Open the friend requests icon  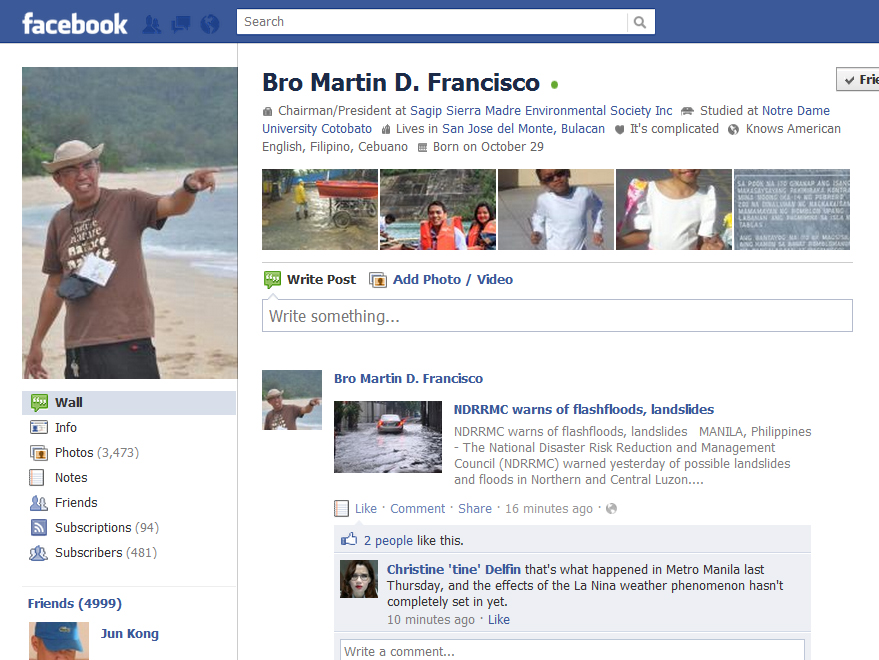(152, 23)
